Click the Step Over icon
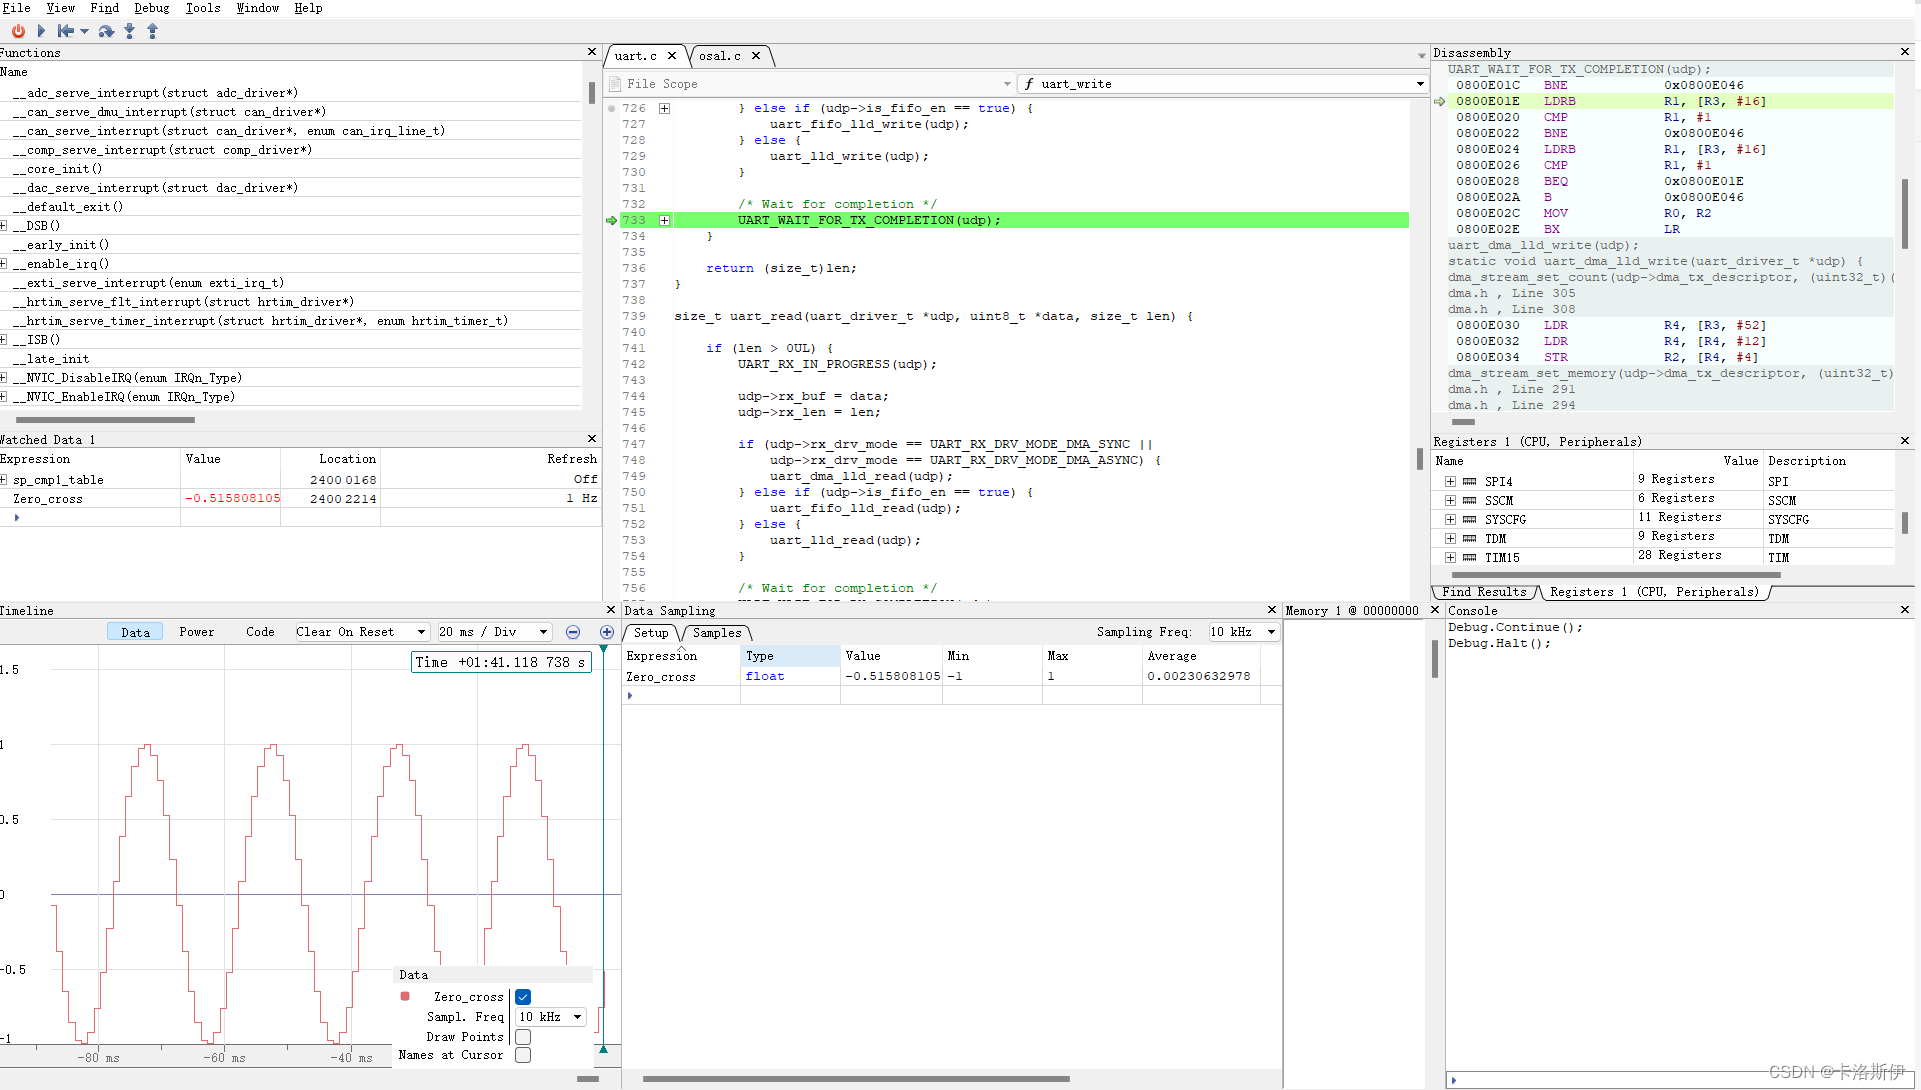The height and width of the screenshot is (1090, 1921). 106,31
